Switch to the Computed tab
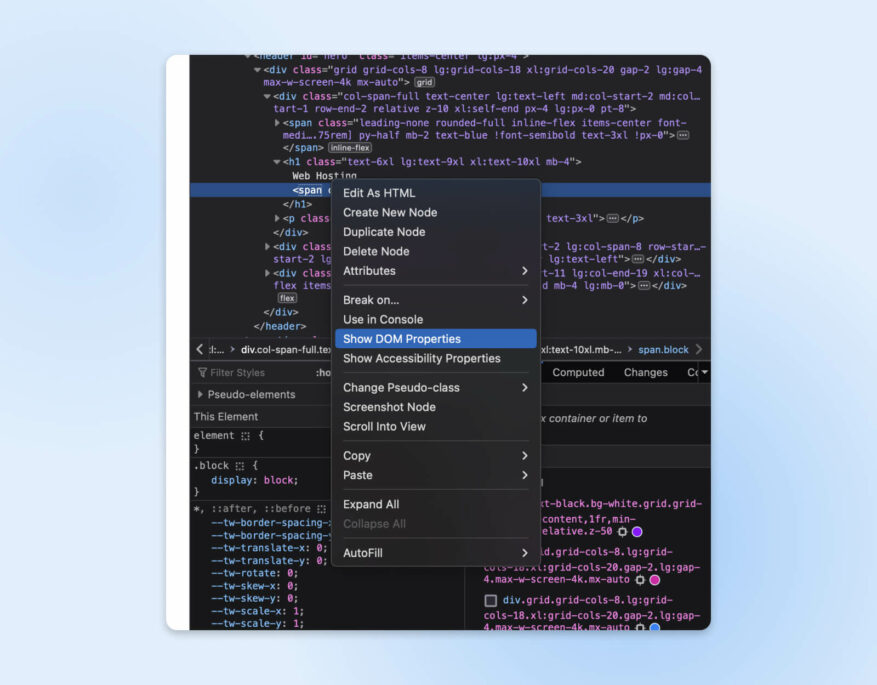Viewport: 877px width, 685px height. point(577,372)
